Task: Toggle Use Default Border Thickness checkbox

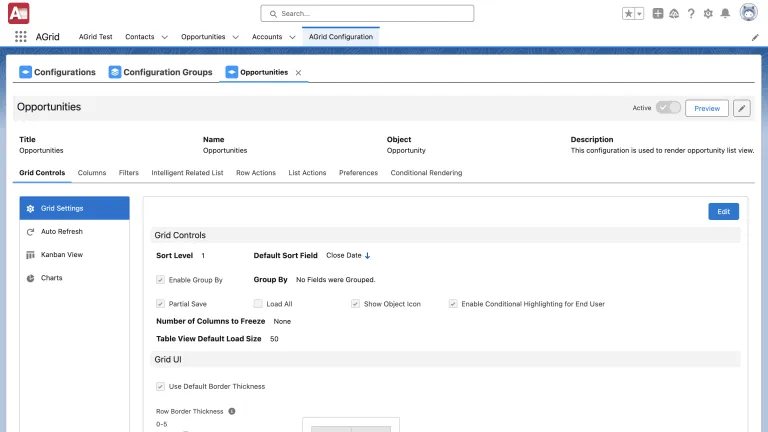Action: (x=160, y=386)
